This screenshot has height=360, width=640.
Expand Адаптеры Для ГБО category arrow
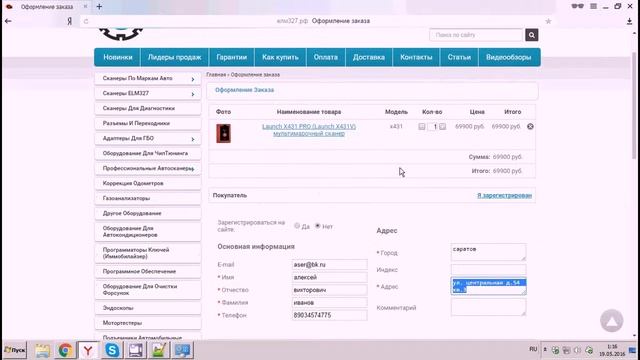[x=193, y=139]
